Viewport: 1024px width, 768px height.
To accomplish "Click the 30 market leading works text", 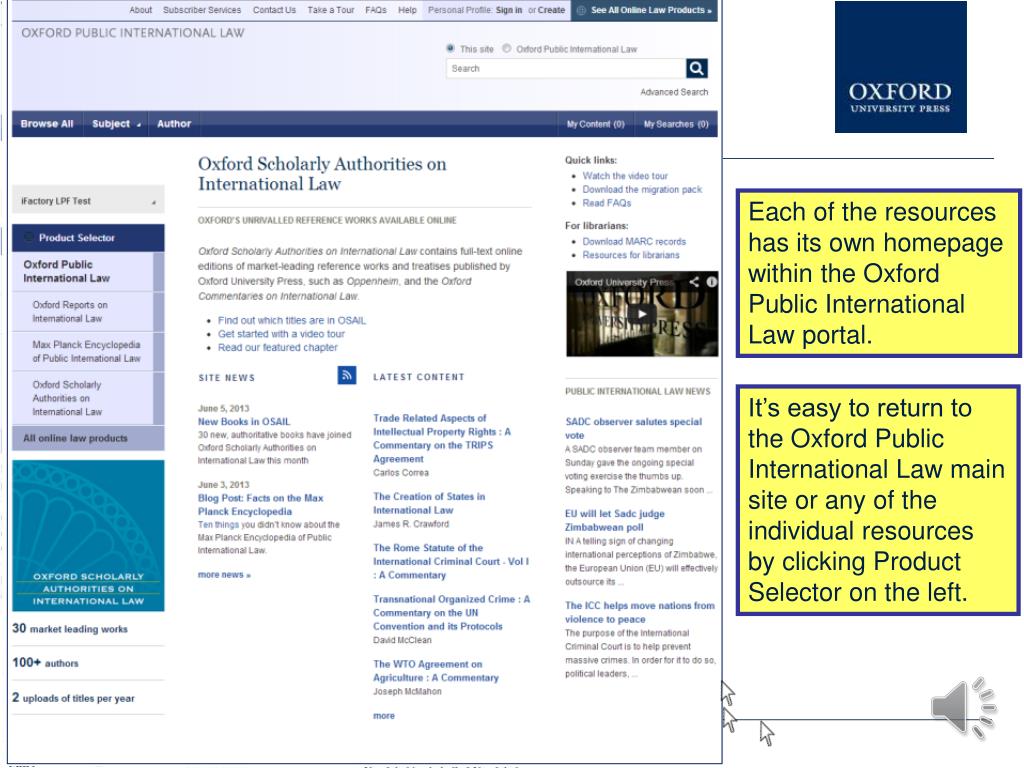I will point(70,628).
